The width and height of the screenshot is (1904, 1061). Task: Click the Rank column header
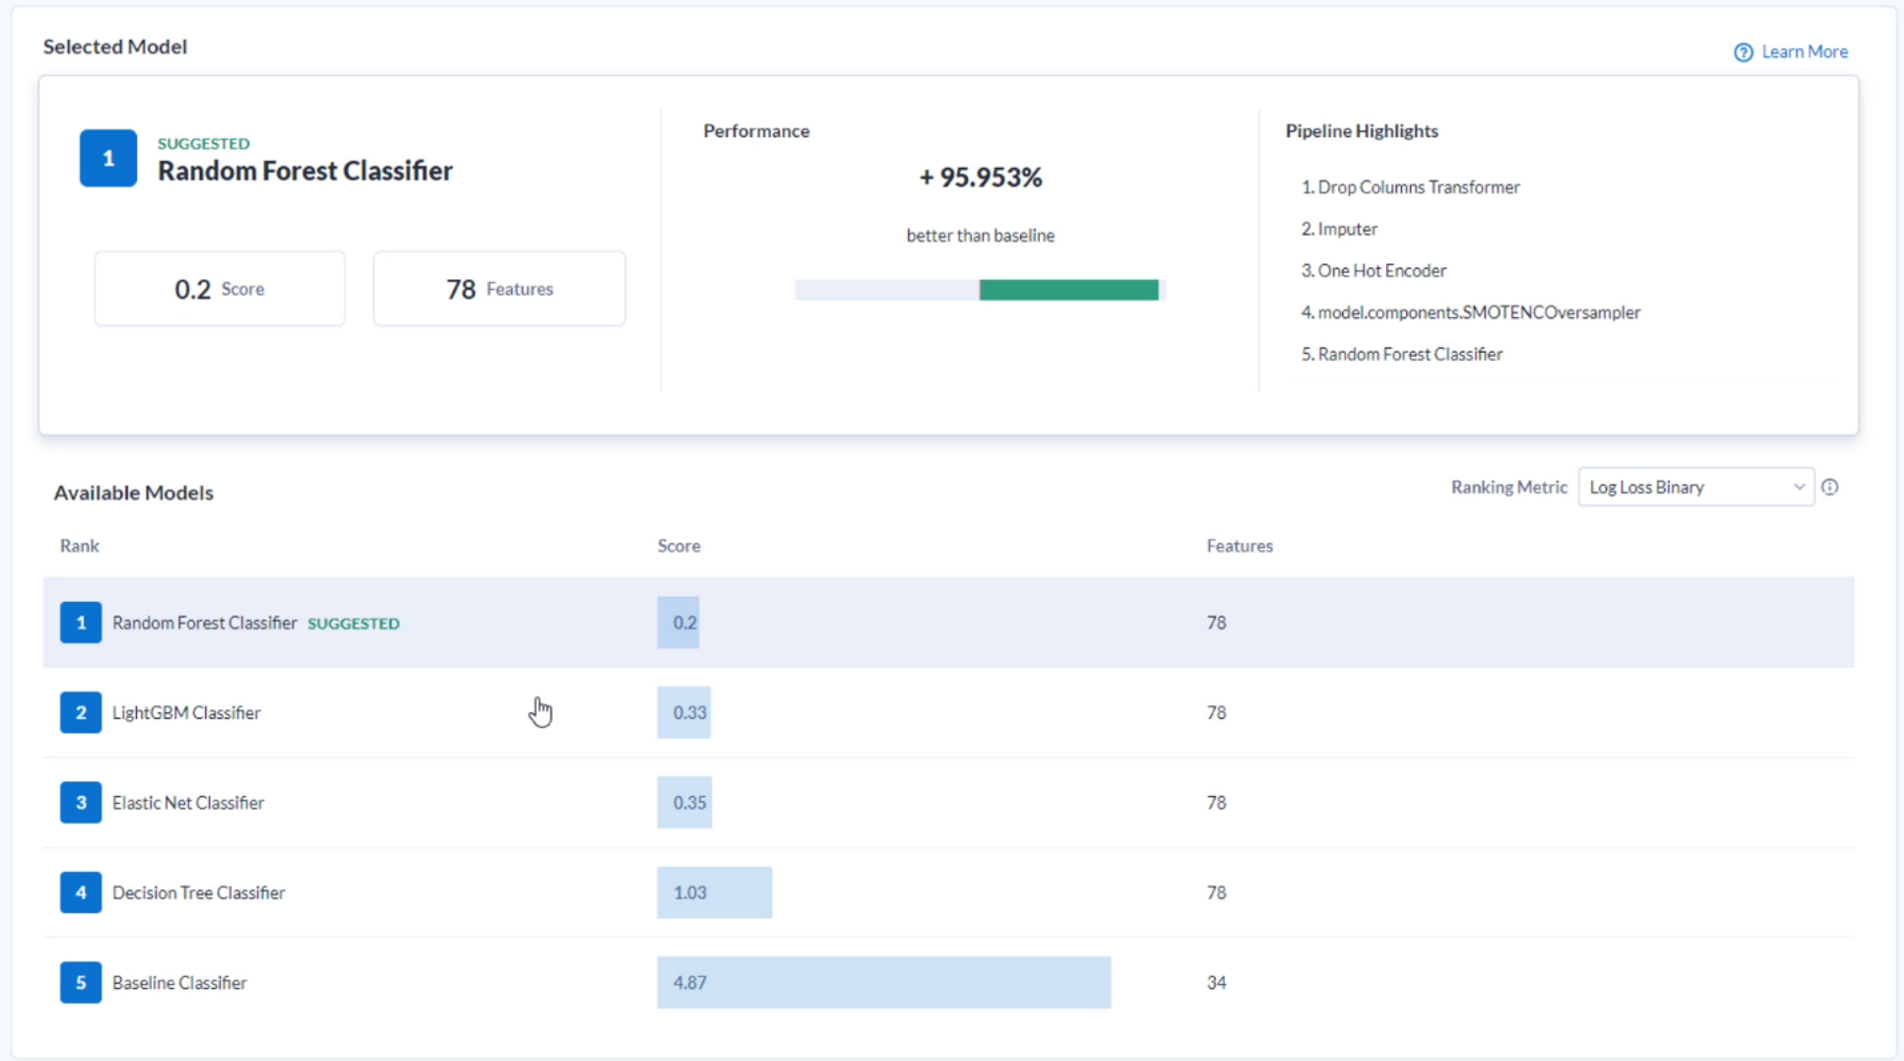pyautogui.click(x=79, y=546)
